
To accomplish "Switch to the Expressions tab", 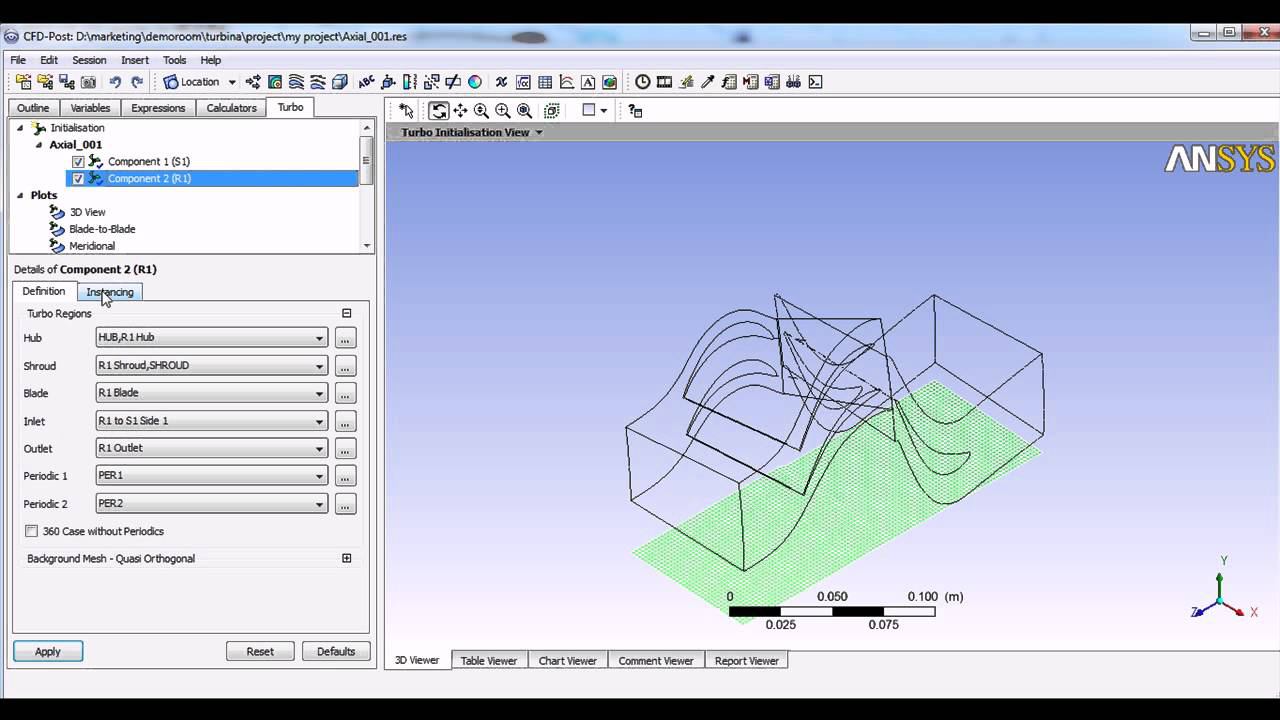I will tap(158, 108).
